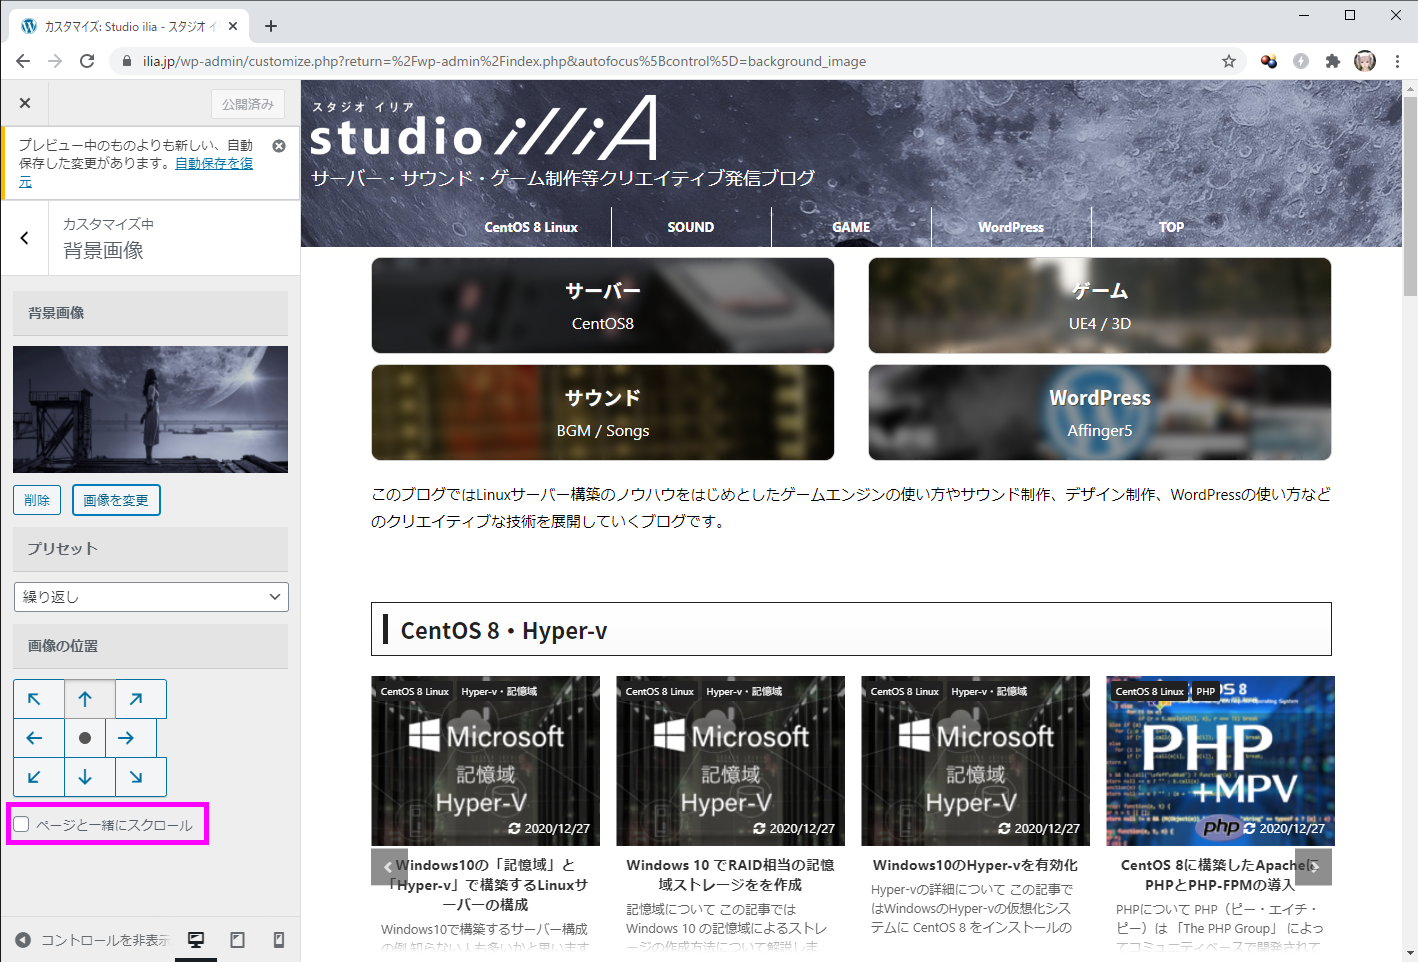
Task: Open the ゲーム UE4 / 3D banner
Action: pyautogui.click(x=1100, y=306)
